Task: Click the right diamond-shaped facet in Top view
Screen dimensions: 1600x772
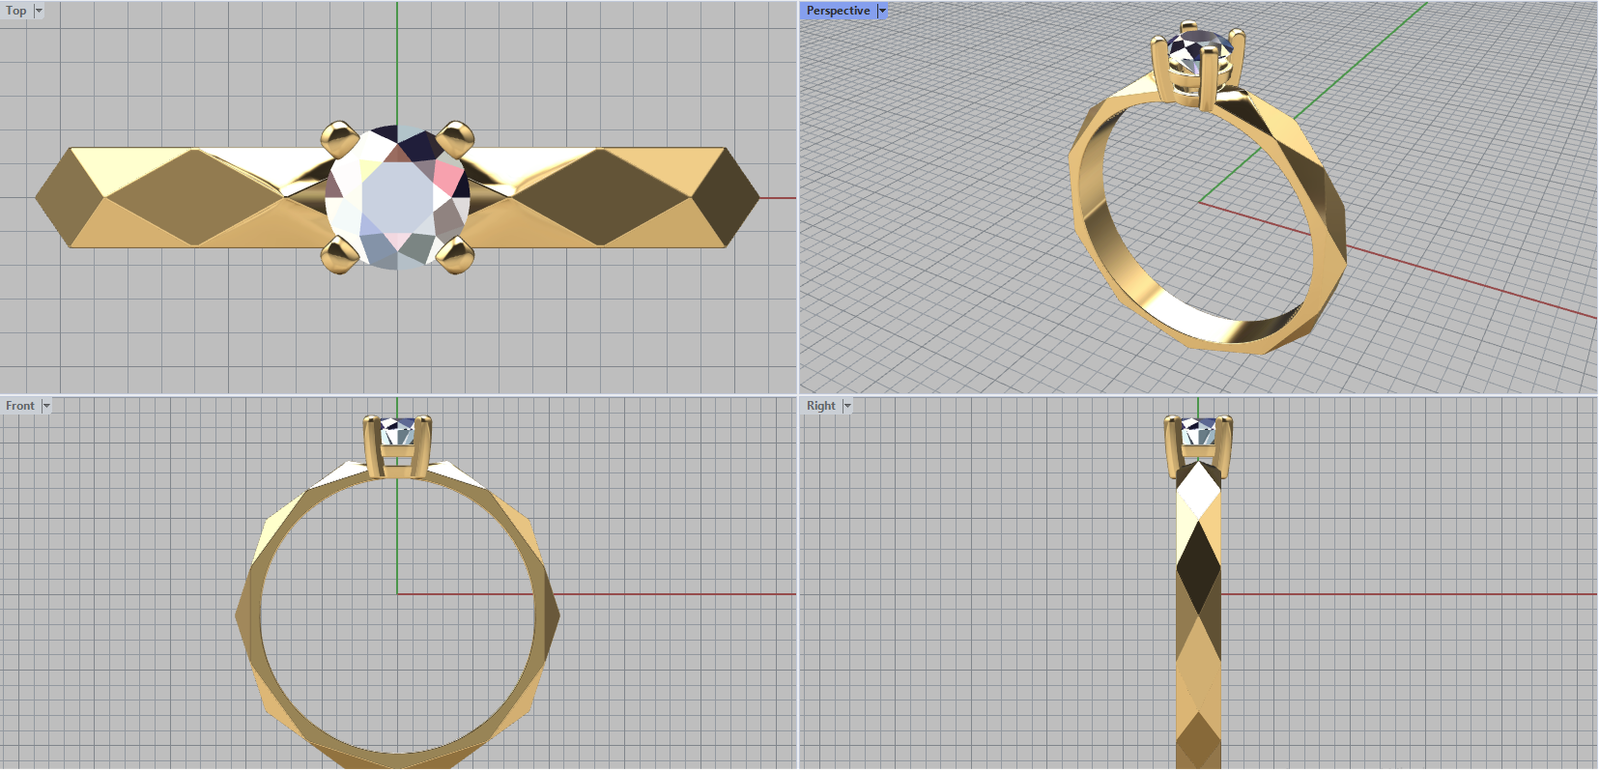Action: tap(600, 197)
